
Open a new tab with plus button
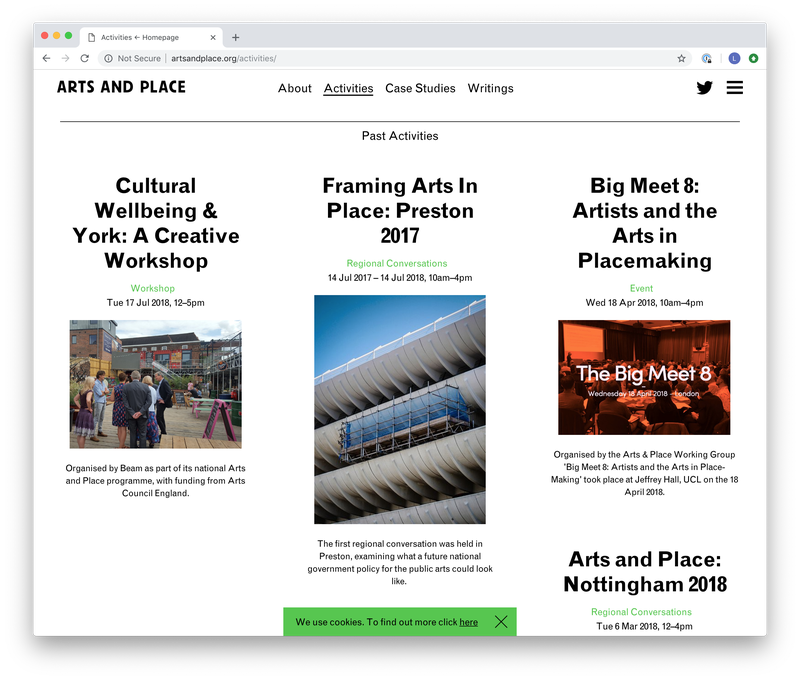tap(235, 37)
